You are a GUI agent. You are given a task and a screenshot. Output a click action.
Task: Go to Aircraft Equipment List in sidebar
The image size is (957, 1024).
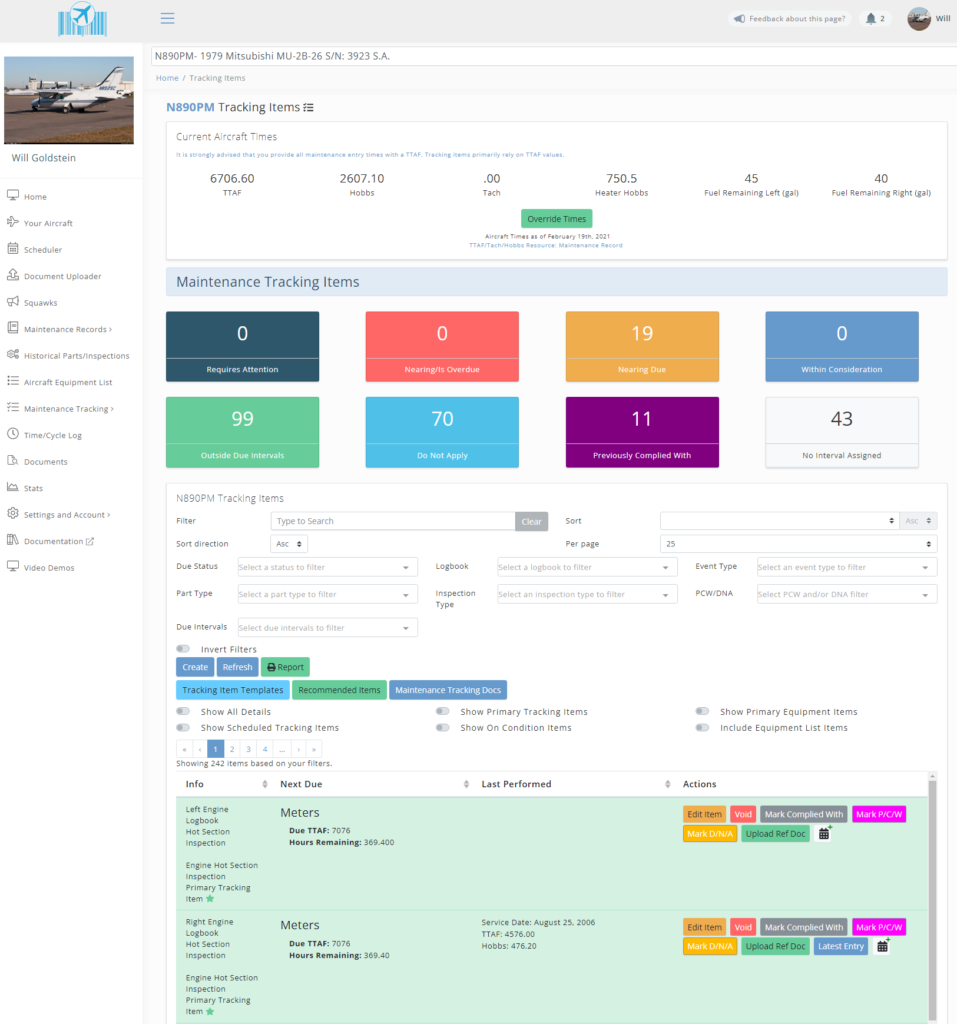click(x=67, y=382)
